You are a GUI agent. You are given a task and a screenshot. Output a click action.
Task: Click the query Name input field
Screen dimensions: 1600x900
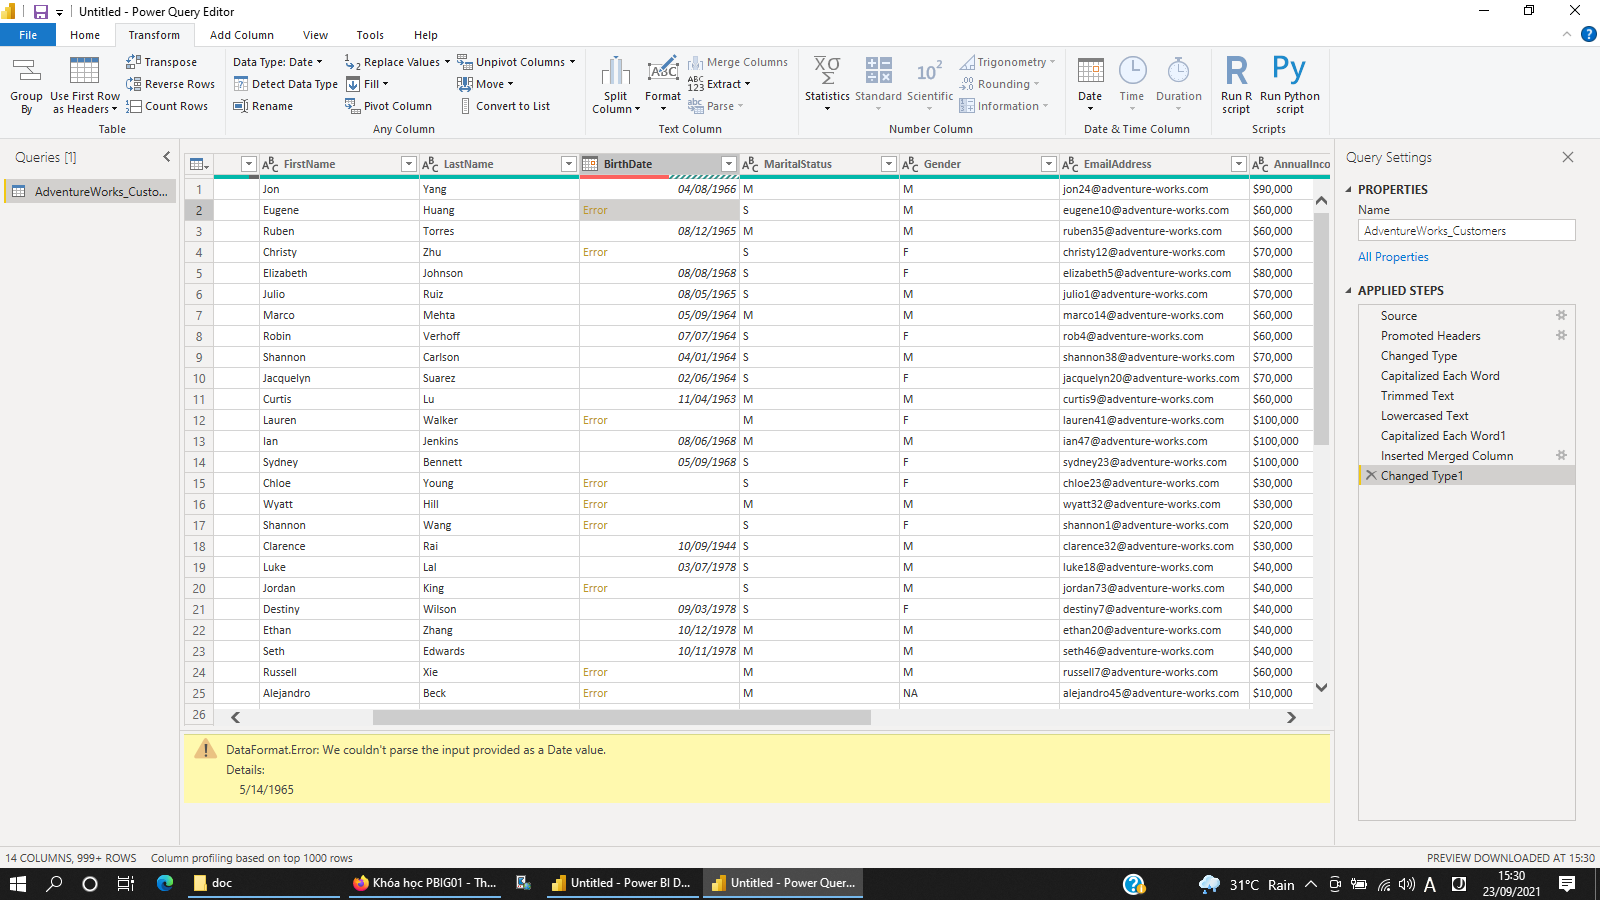click(1466, 230)
